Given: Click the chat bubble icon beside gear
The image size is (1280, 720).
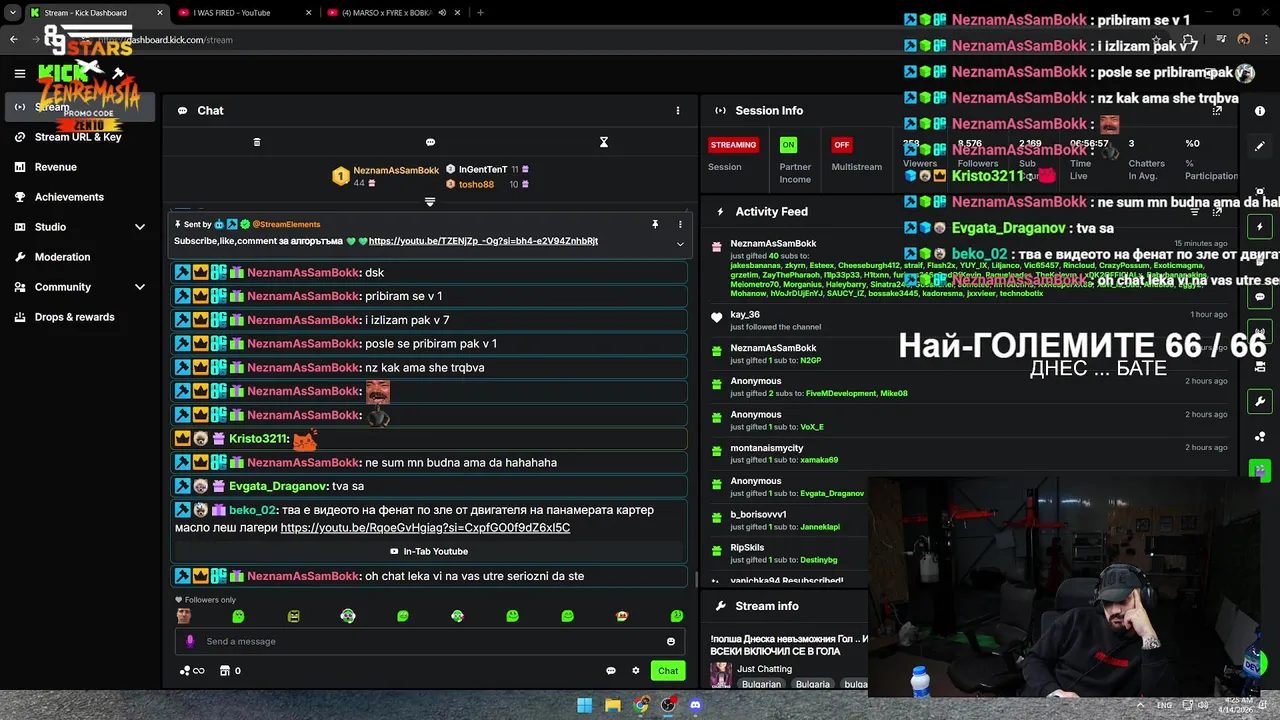Looking at the screenshot, I should (x=611, y=671).
